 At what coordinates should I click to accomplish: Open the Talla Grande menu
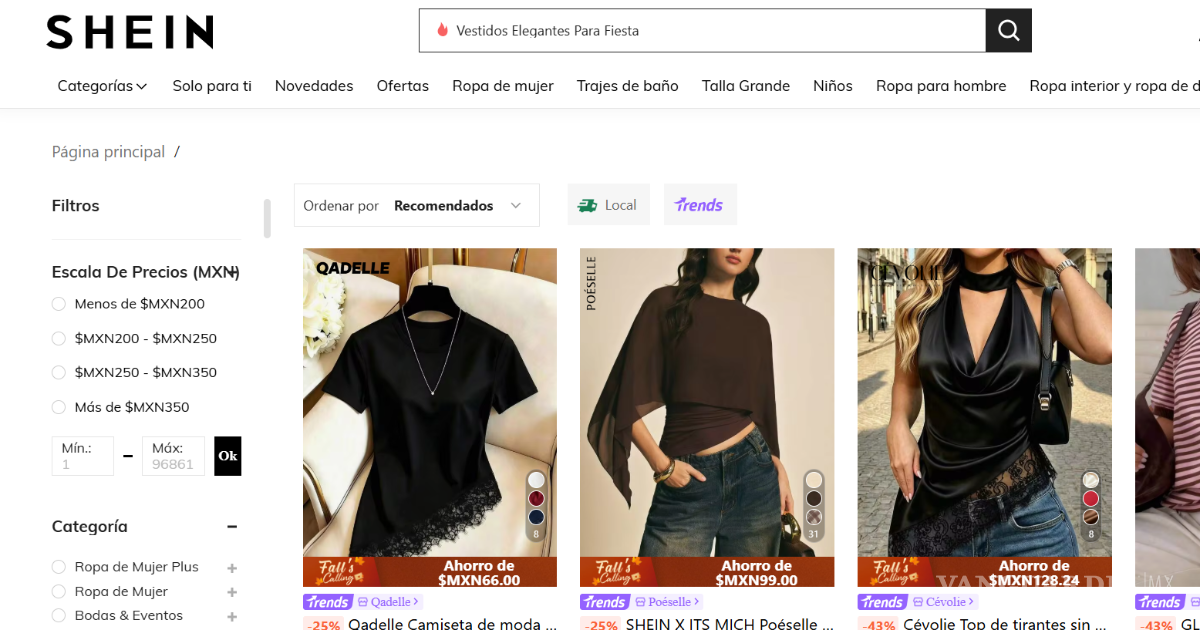click(x=746, y=86)
